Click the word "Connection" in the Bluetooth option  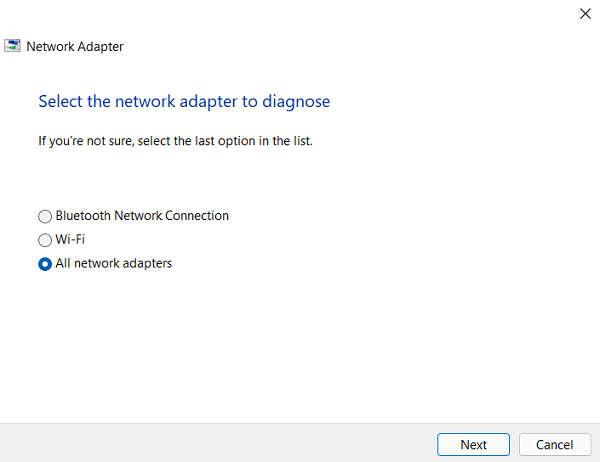(199, 216)
